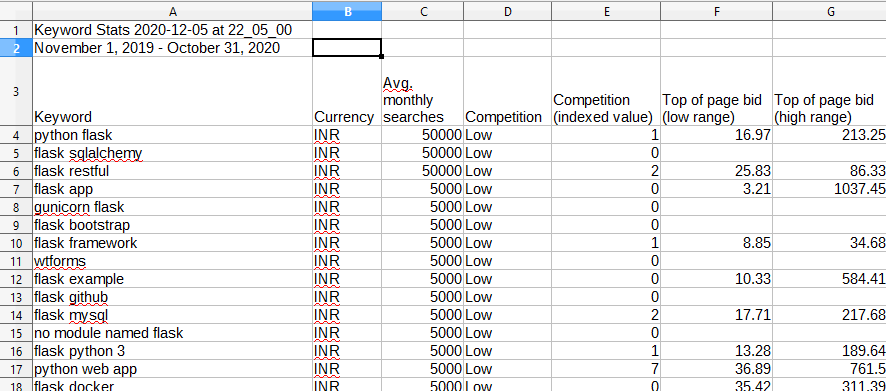
Task: Select the 'gunicorn flask' keyword cell
Action: coord(172,207)
